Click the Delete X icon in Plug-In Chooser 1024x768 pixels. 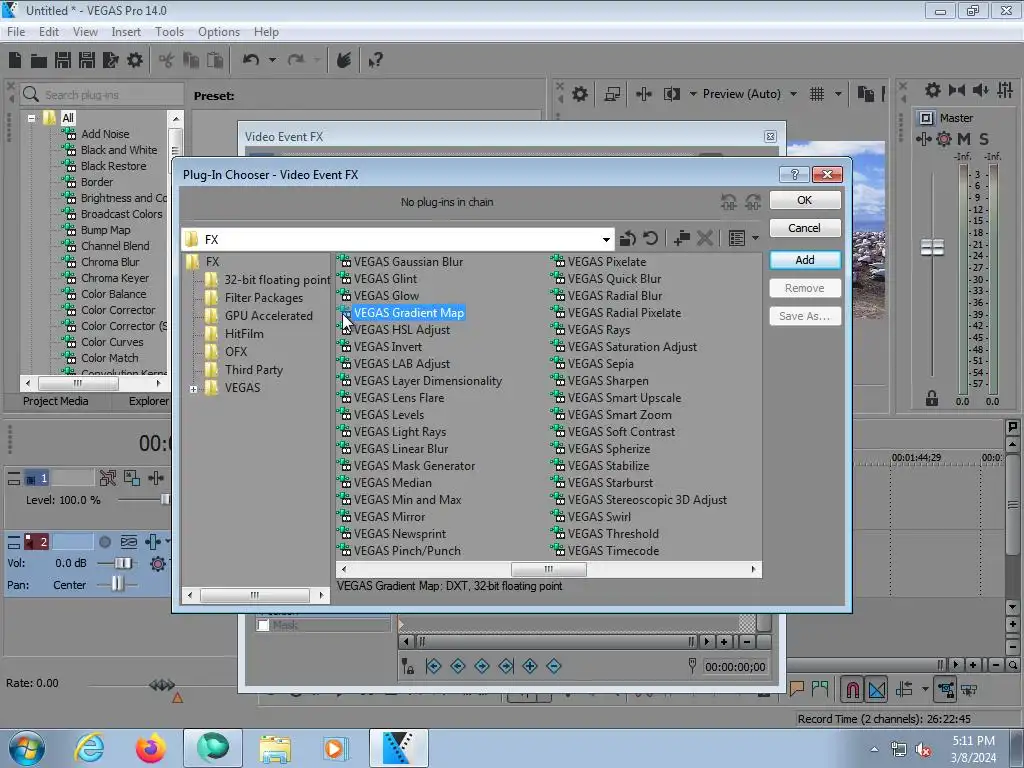[x=705, y=238]
